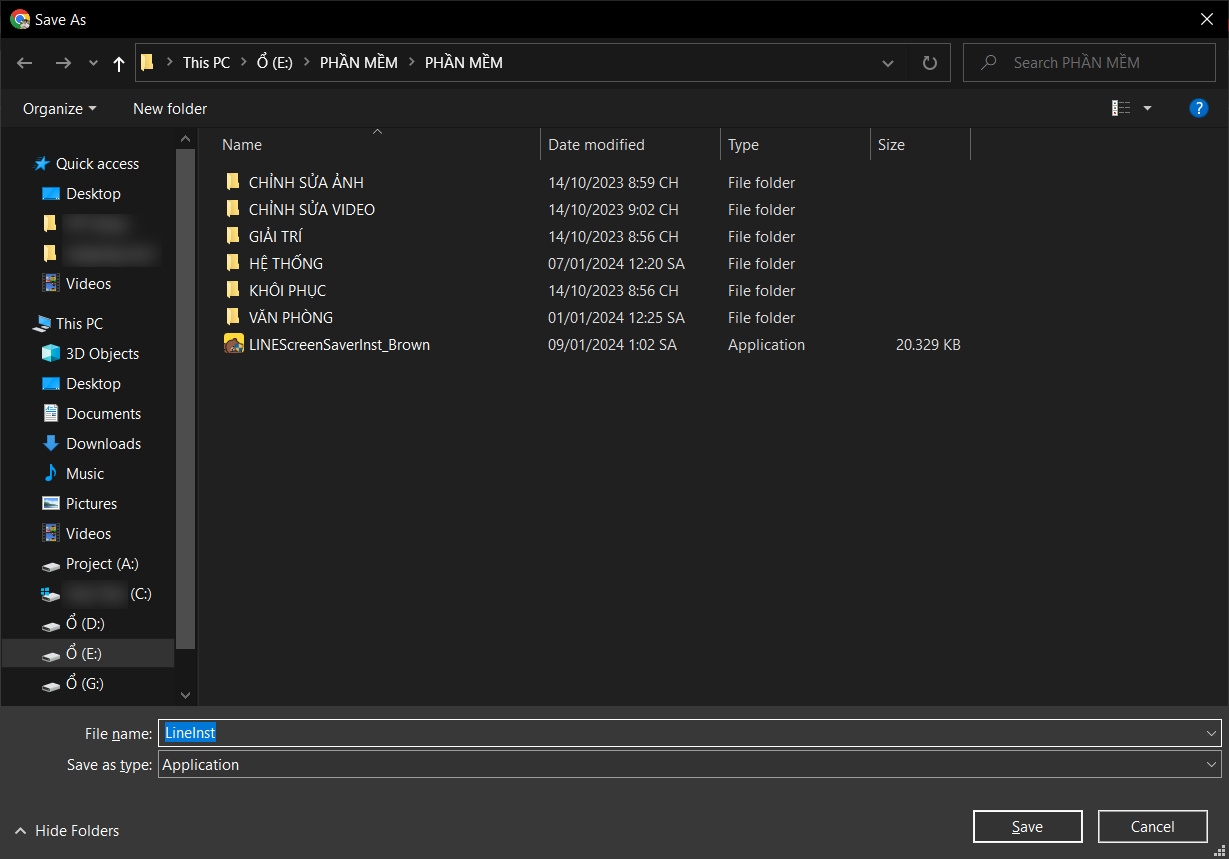Click the File name input field
This screenshot has height=859, width=1229.
[x=683, y=733]
